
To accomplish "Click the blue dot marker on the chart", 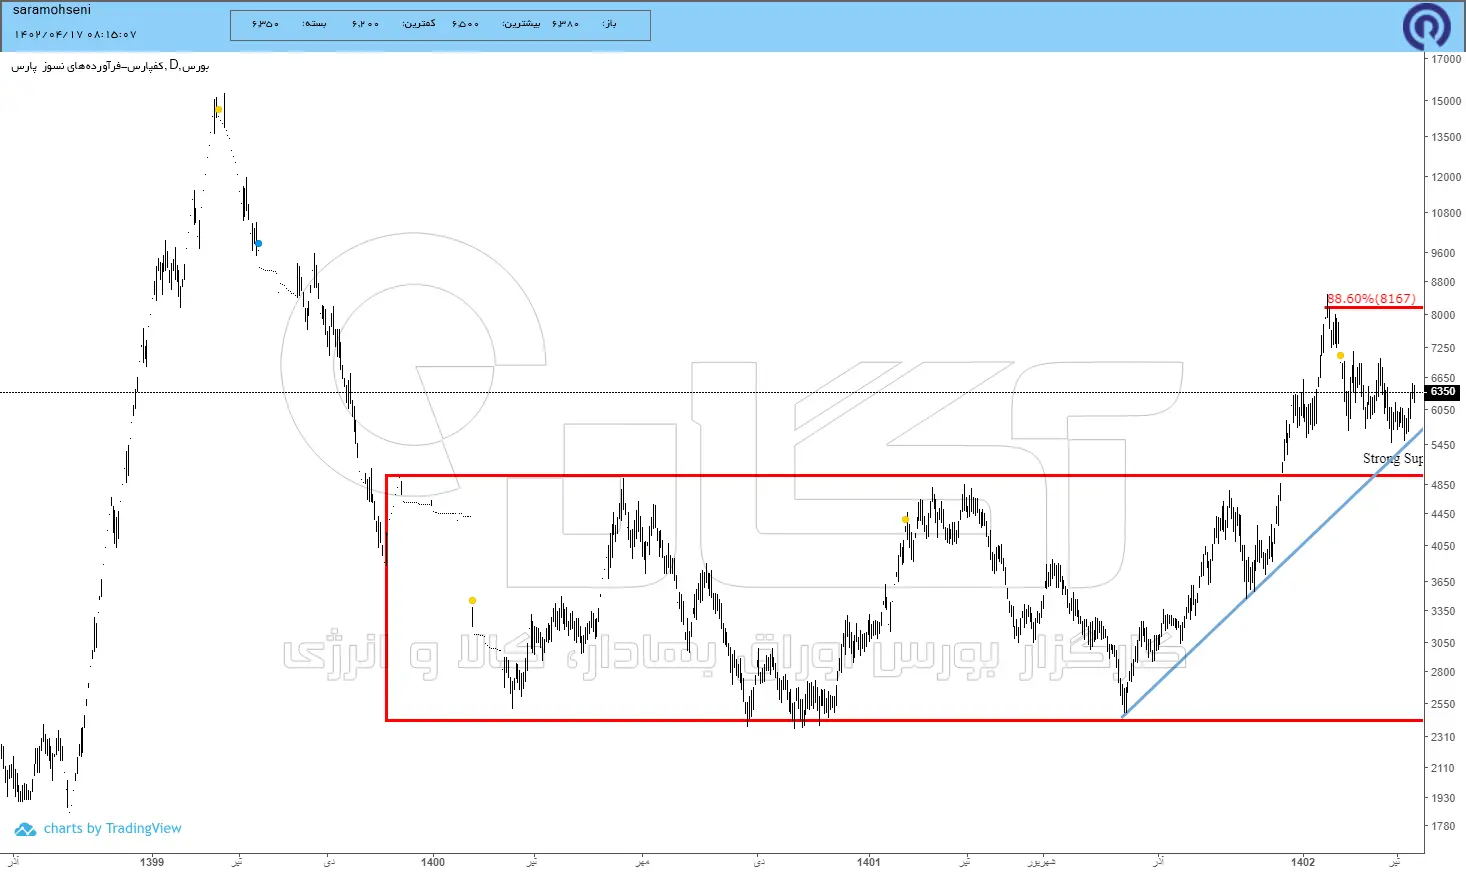I will click(258, 244).
